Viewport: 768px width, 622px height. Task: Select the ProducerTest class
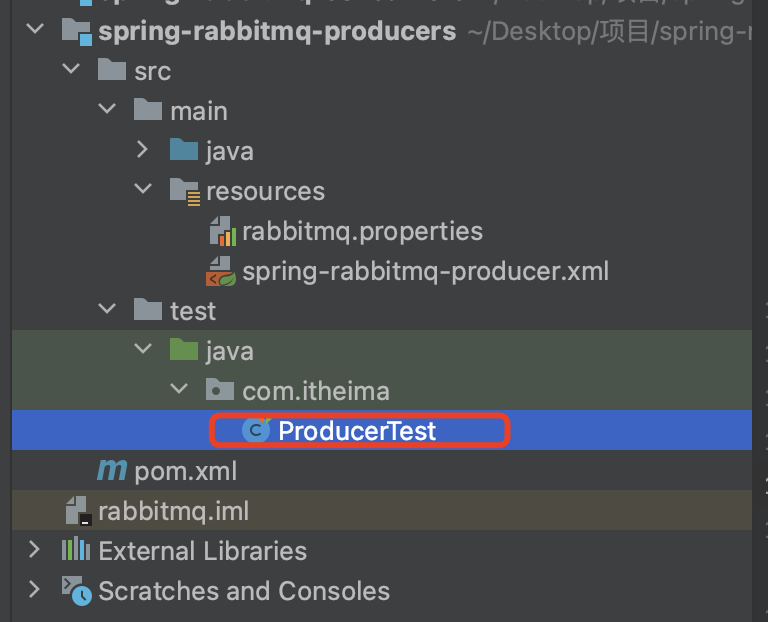357,431
